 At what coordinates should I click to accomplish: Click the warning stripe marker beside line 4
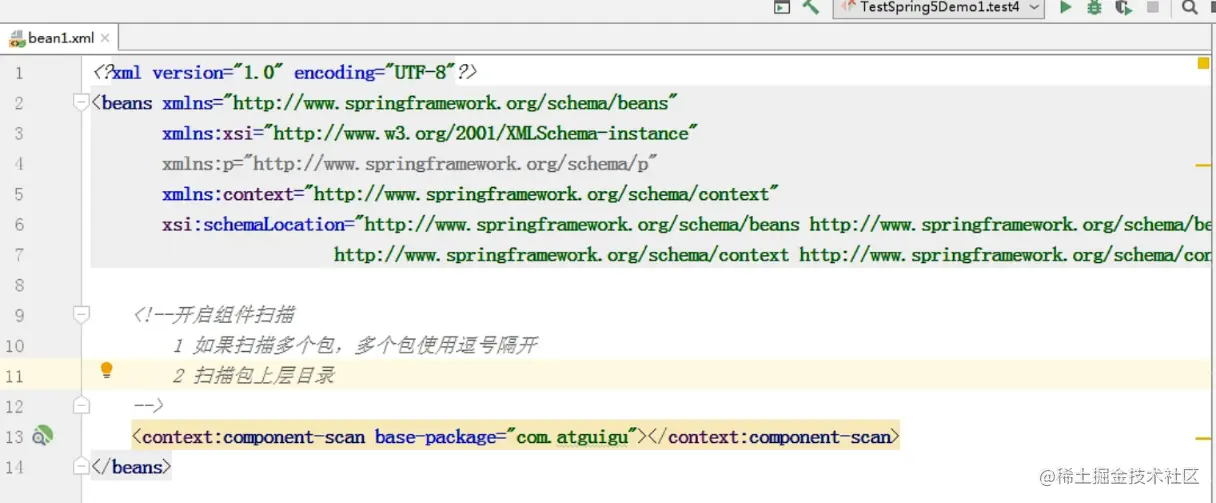coord(1203,164)
